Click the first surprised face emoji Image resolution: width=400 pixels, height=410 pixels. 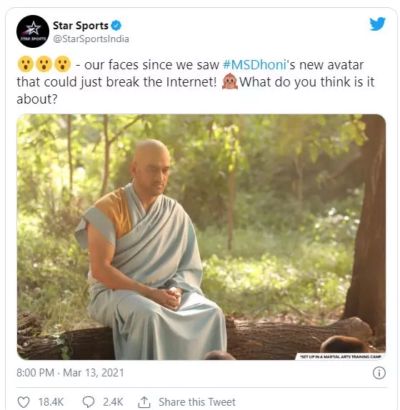click(x=25, y=64)
